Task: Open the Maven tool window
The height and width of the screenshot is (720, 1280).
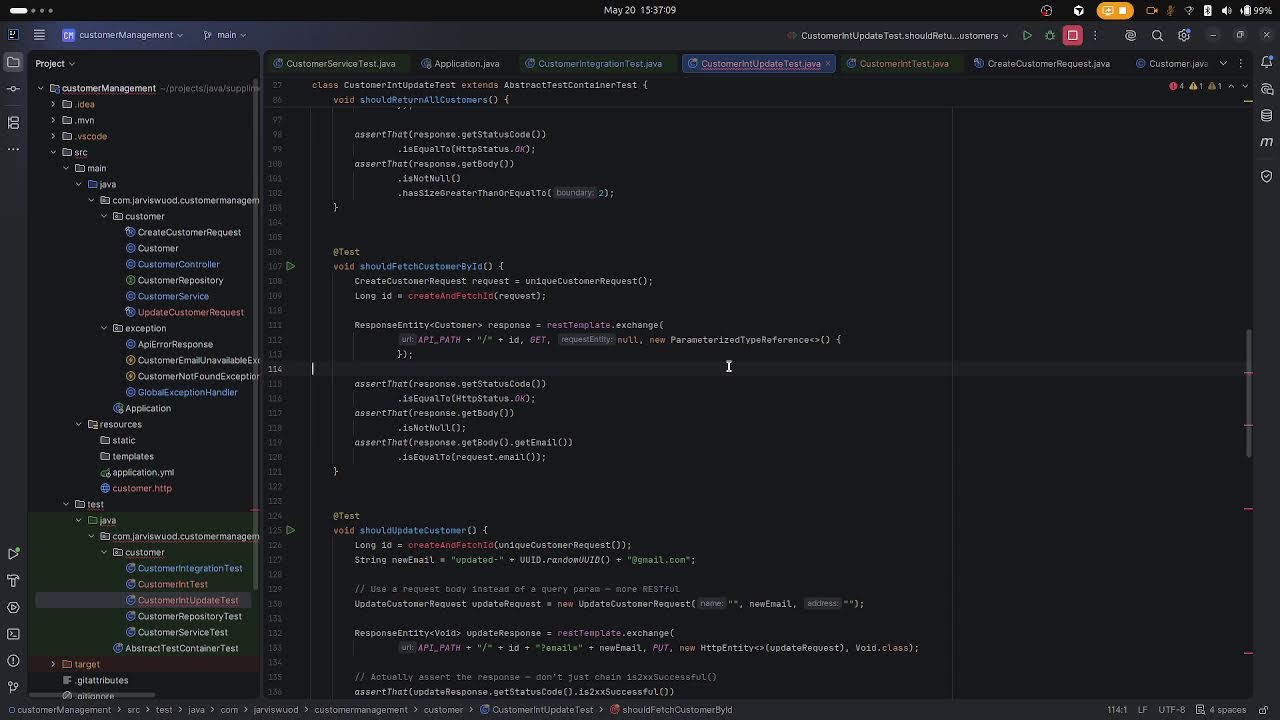Action: 1267,143
